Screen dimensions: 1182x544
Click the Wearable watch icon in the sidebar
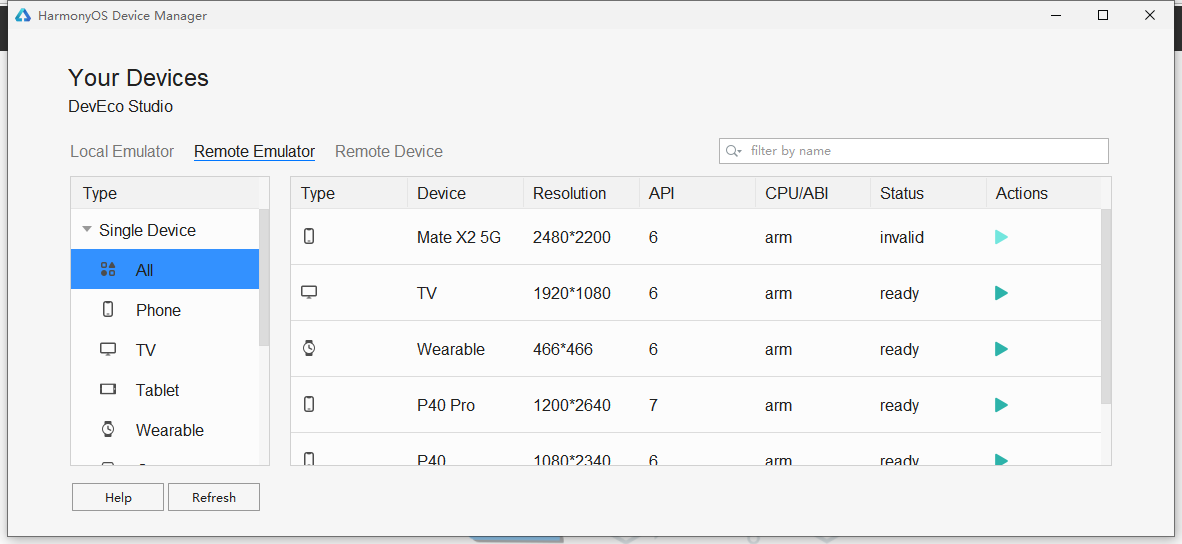point(108,429)
